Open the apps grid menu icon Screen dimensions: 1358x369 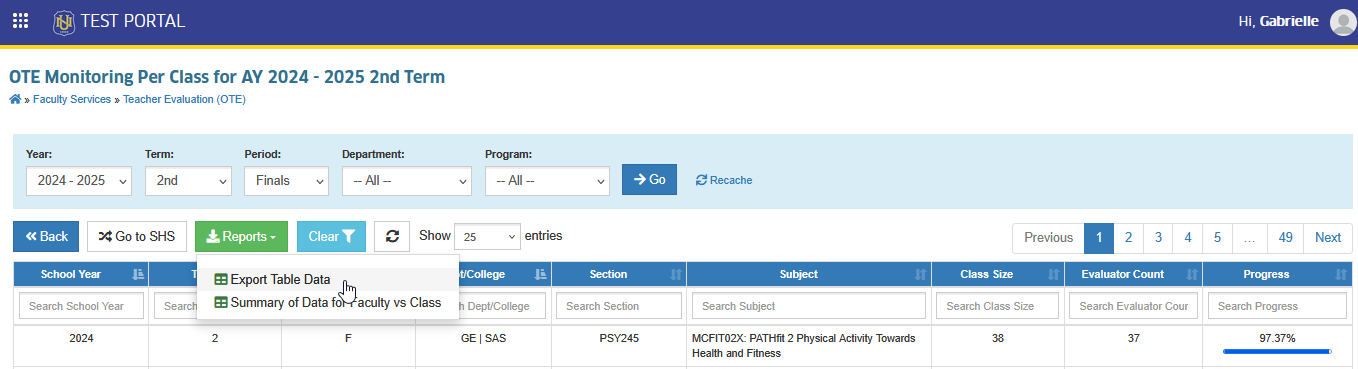click(x=20, y=21)
